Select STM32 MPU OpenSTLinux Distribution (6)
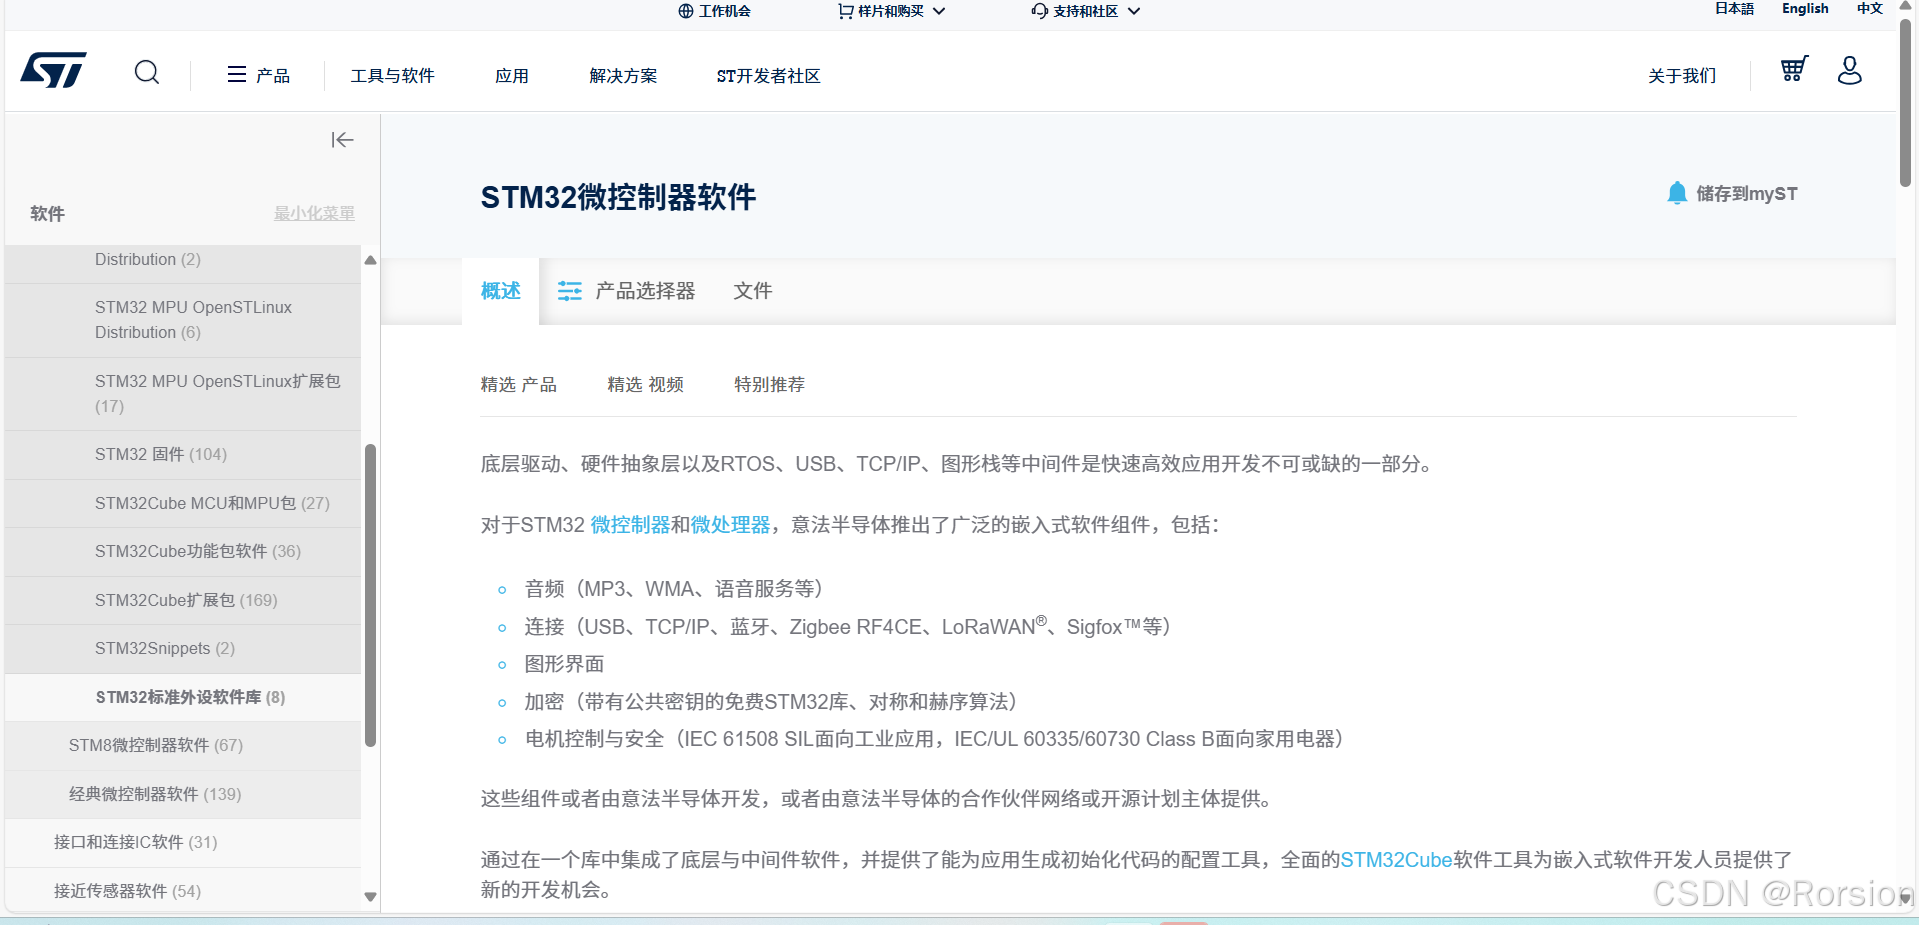1919x925 pixels. click(183, 320)
